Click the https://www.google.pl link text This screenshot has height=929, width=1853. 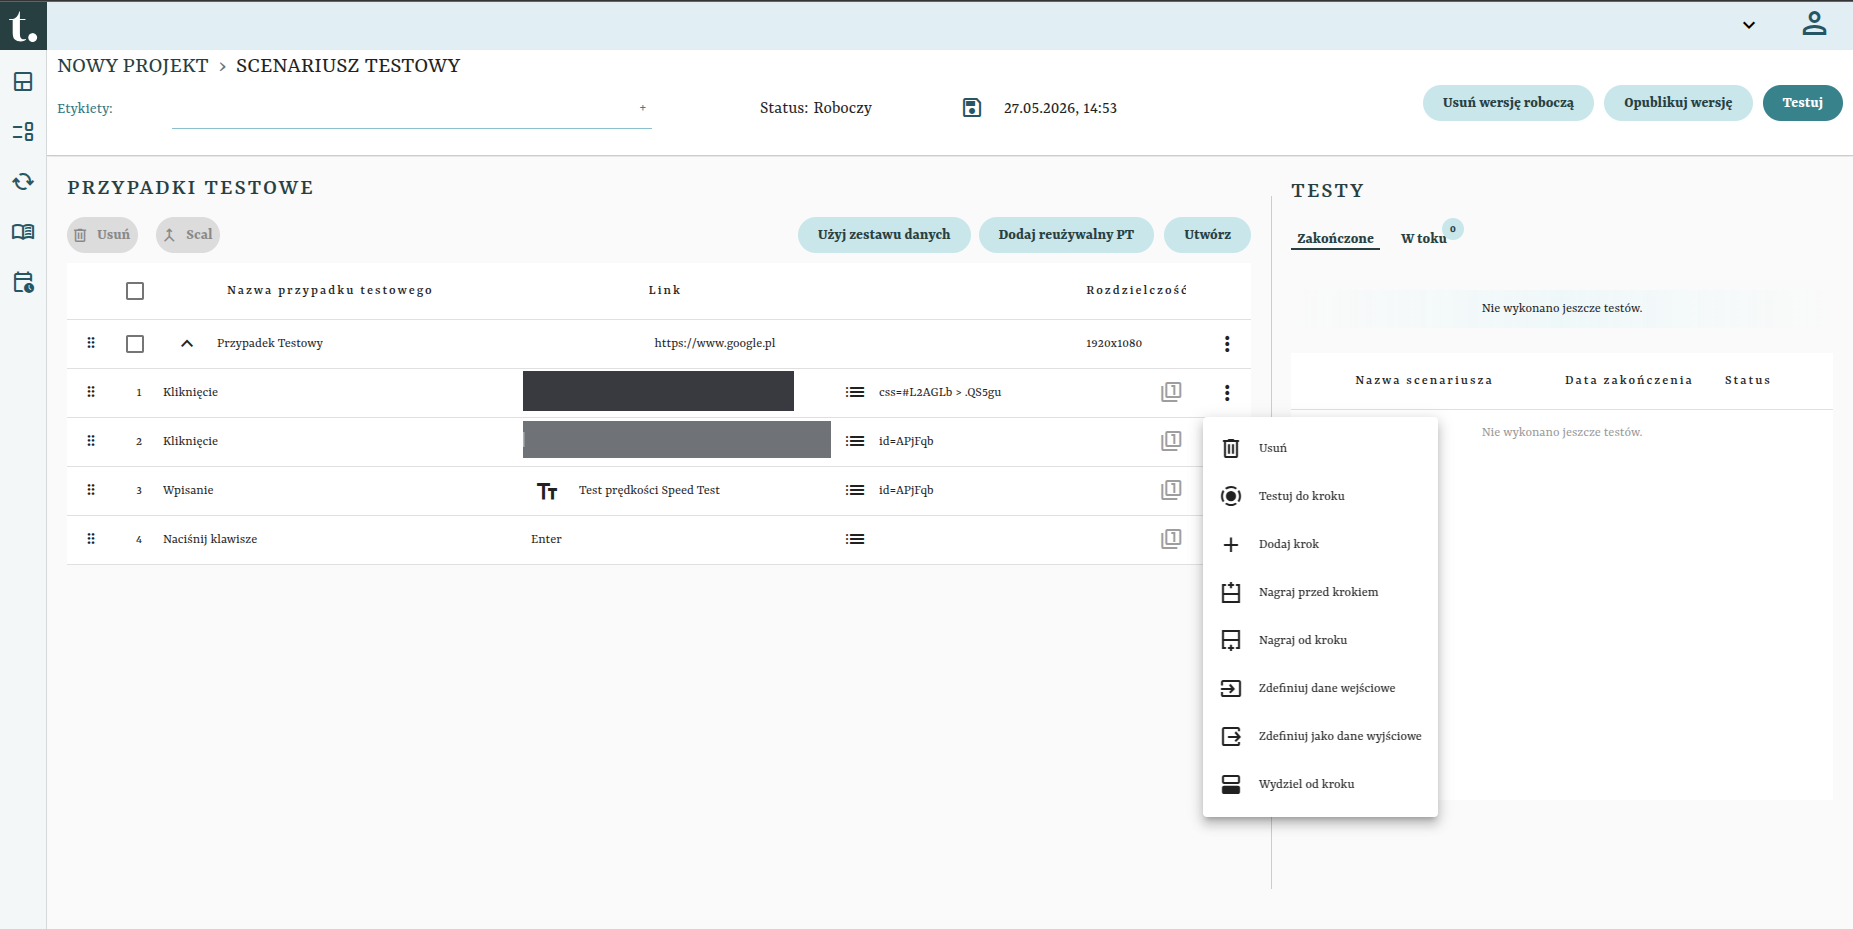[x=715, y=343]
